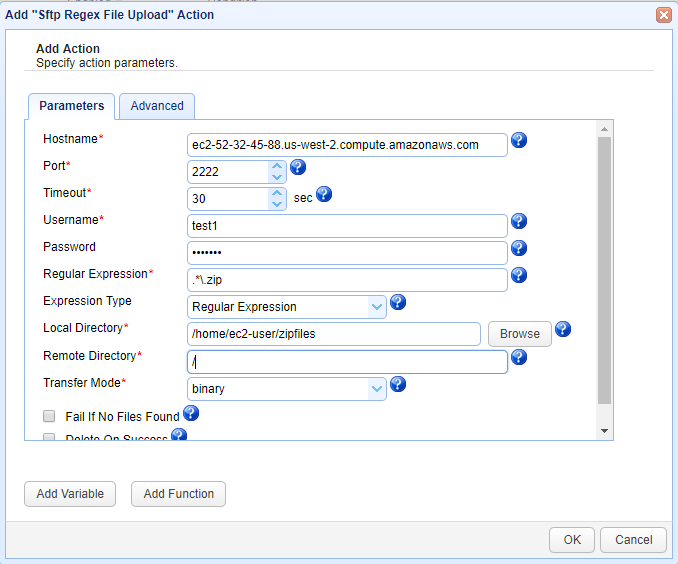The image size is (678, 564).
Task: Close the dialog with the red X
Action: tap(663, 15)
